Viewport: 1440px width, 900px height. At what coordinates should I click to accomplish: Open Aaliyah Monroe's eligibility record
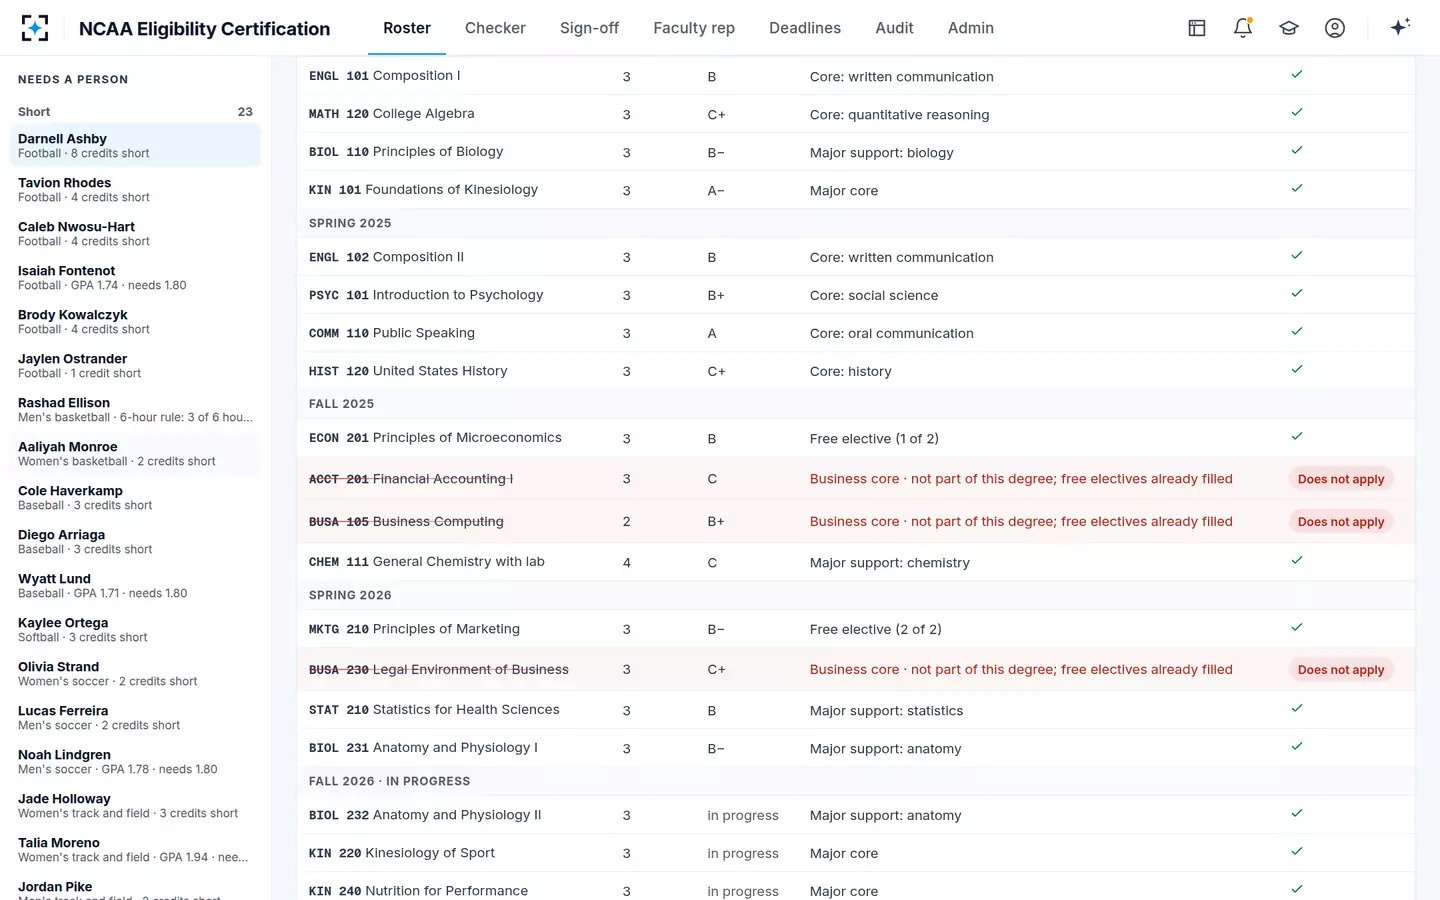coord(135,454)
